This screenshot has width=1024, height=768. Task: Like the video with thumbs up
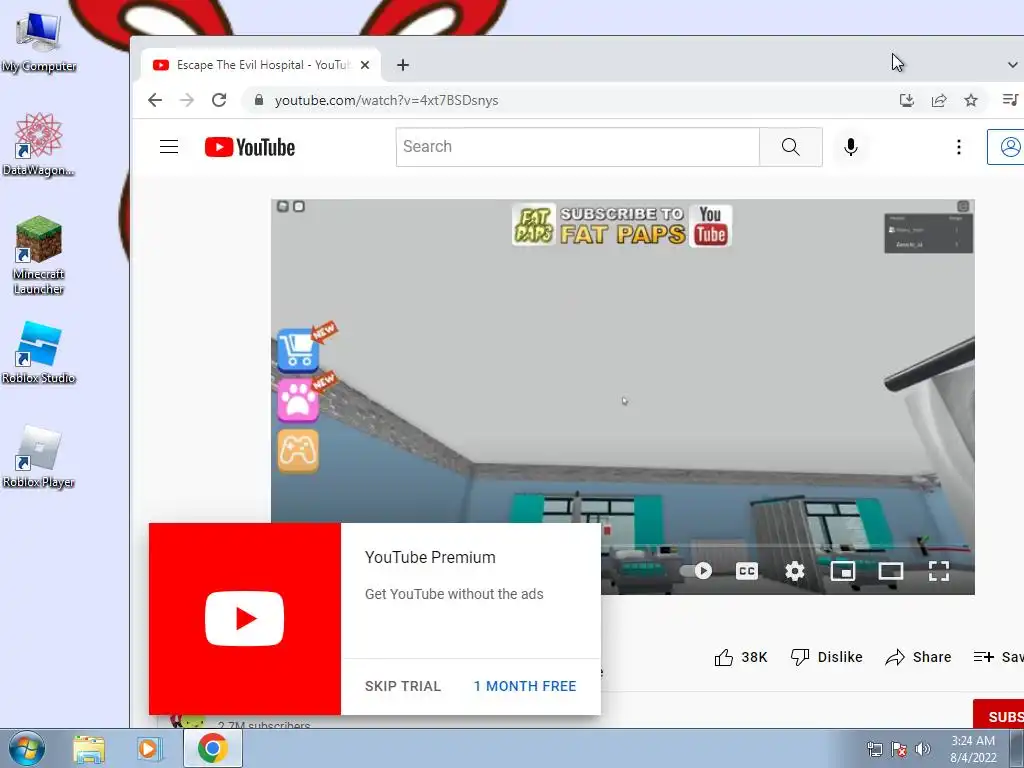tap(741, 657)
